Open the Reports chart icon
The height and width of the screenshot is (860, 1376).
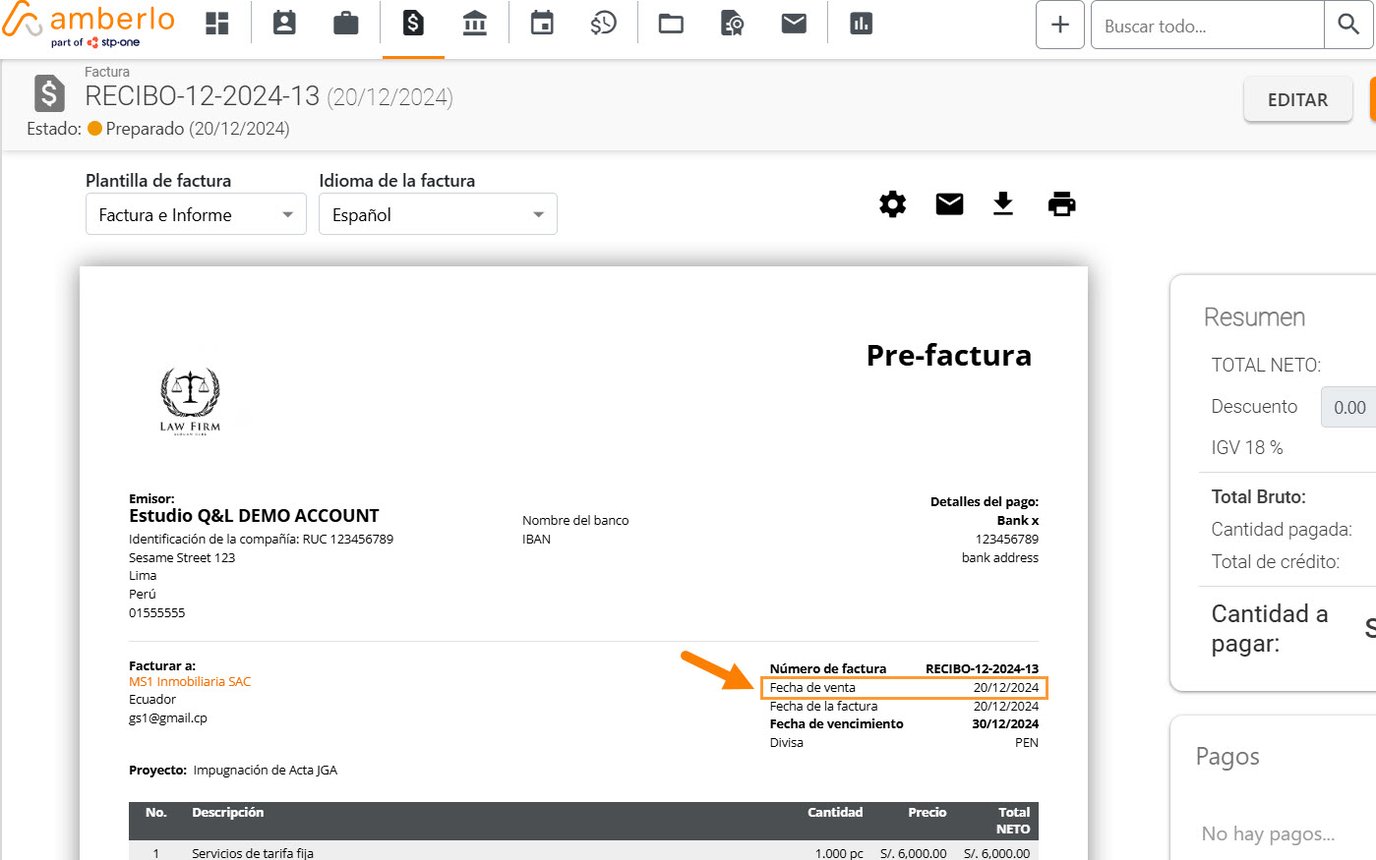tap(861, 22)
